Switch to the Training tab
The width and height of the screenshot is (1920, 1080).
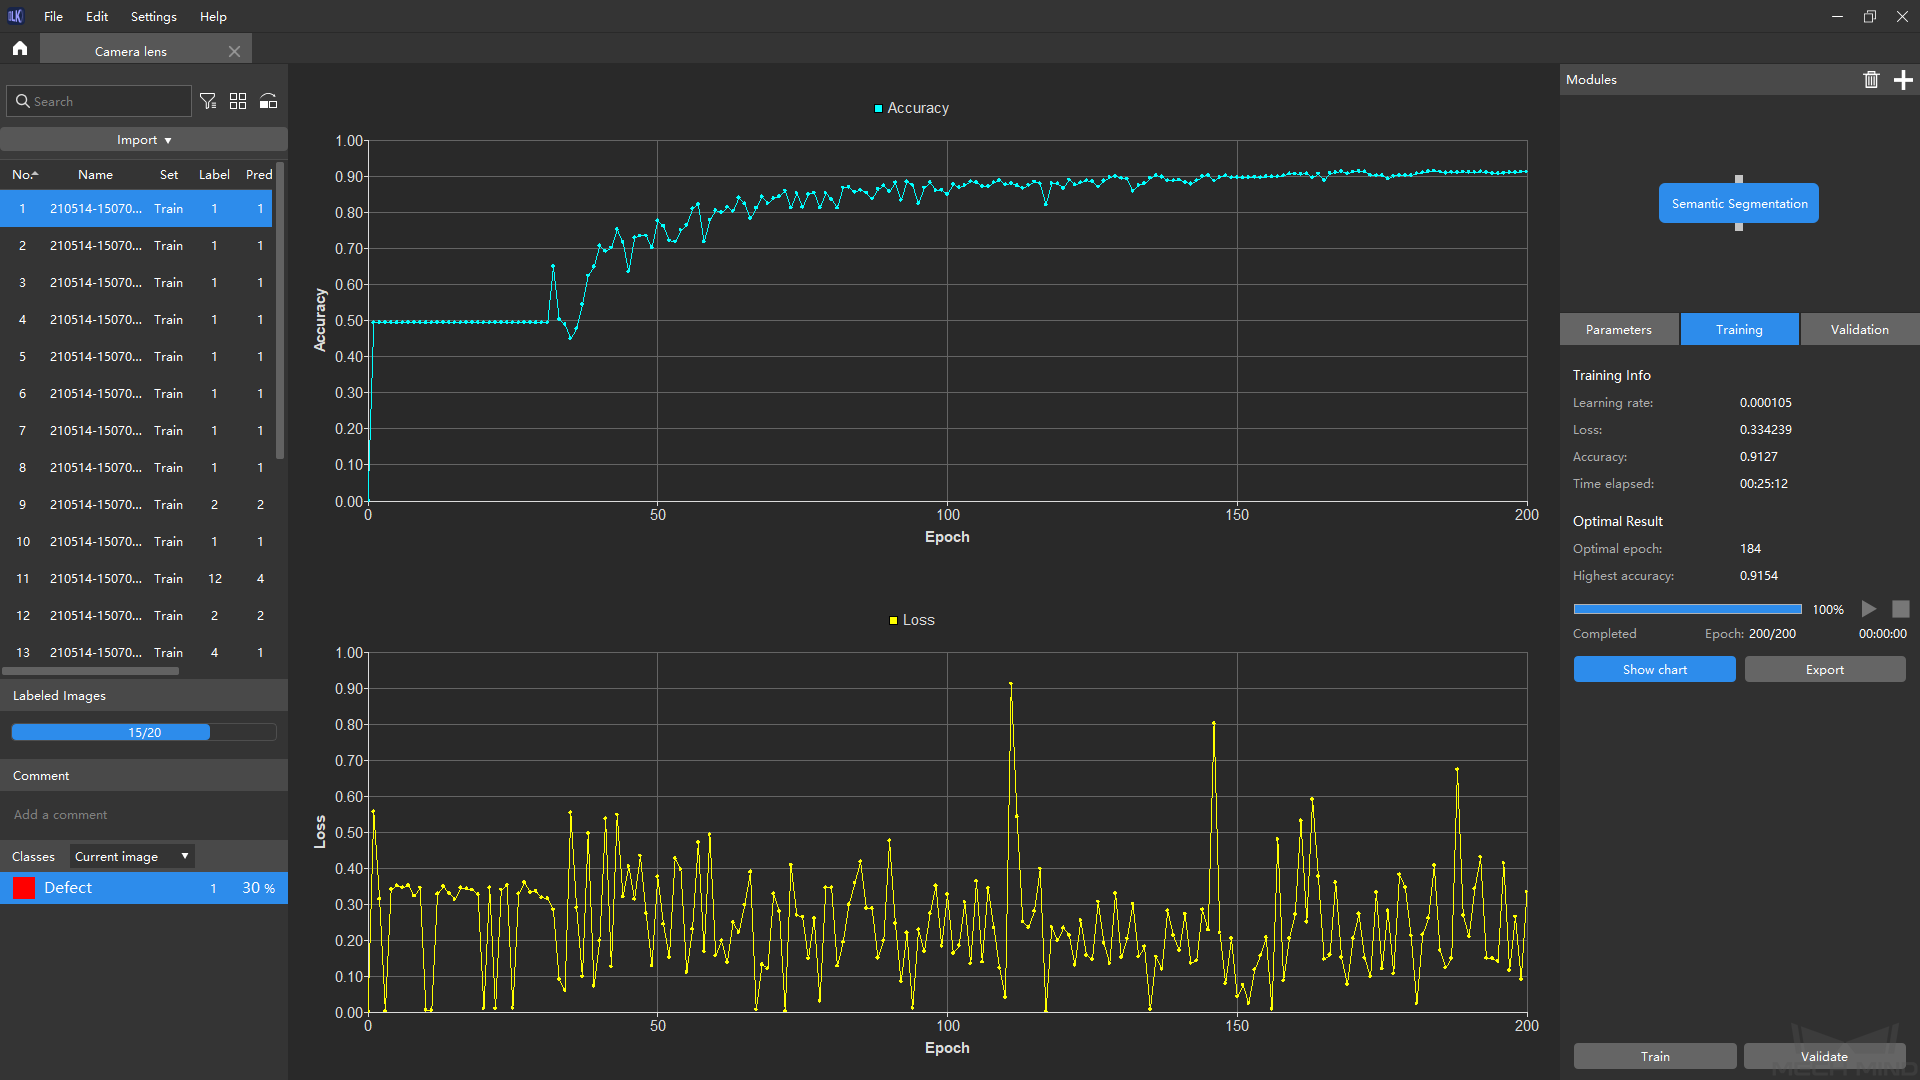(x=1739, y=329)
